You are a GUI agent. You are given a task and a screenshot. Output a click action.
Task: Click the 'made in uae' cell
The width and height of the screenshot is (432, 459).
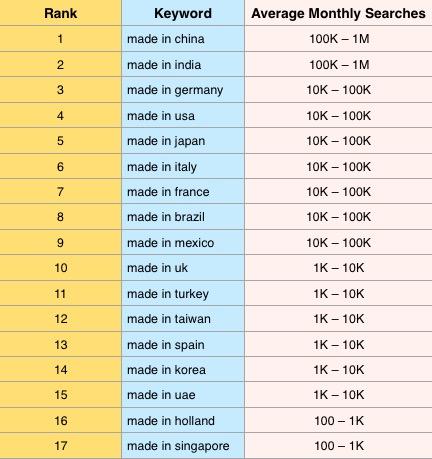183,395
